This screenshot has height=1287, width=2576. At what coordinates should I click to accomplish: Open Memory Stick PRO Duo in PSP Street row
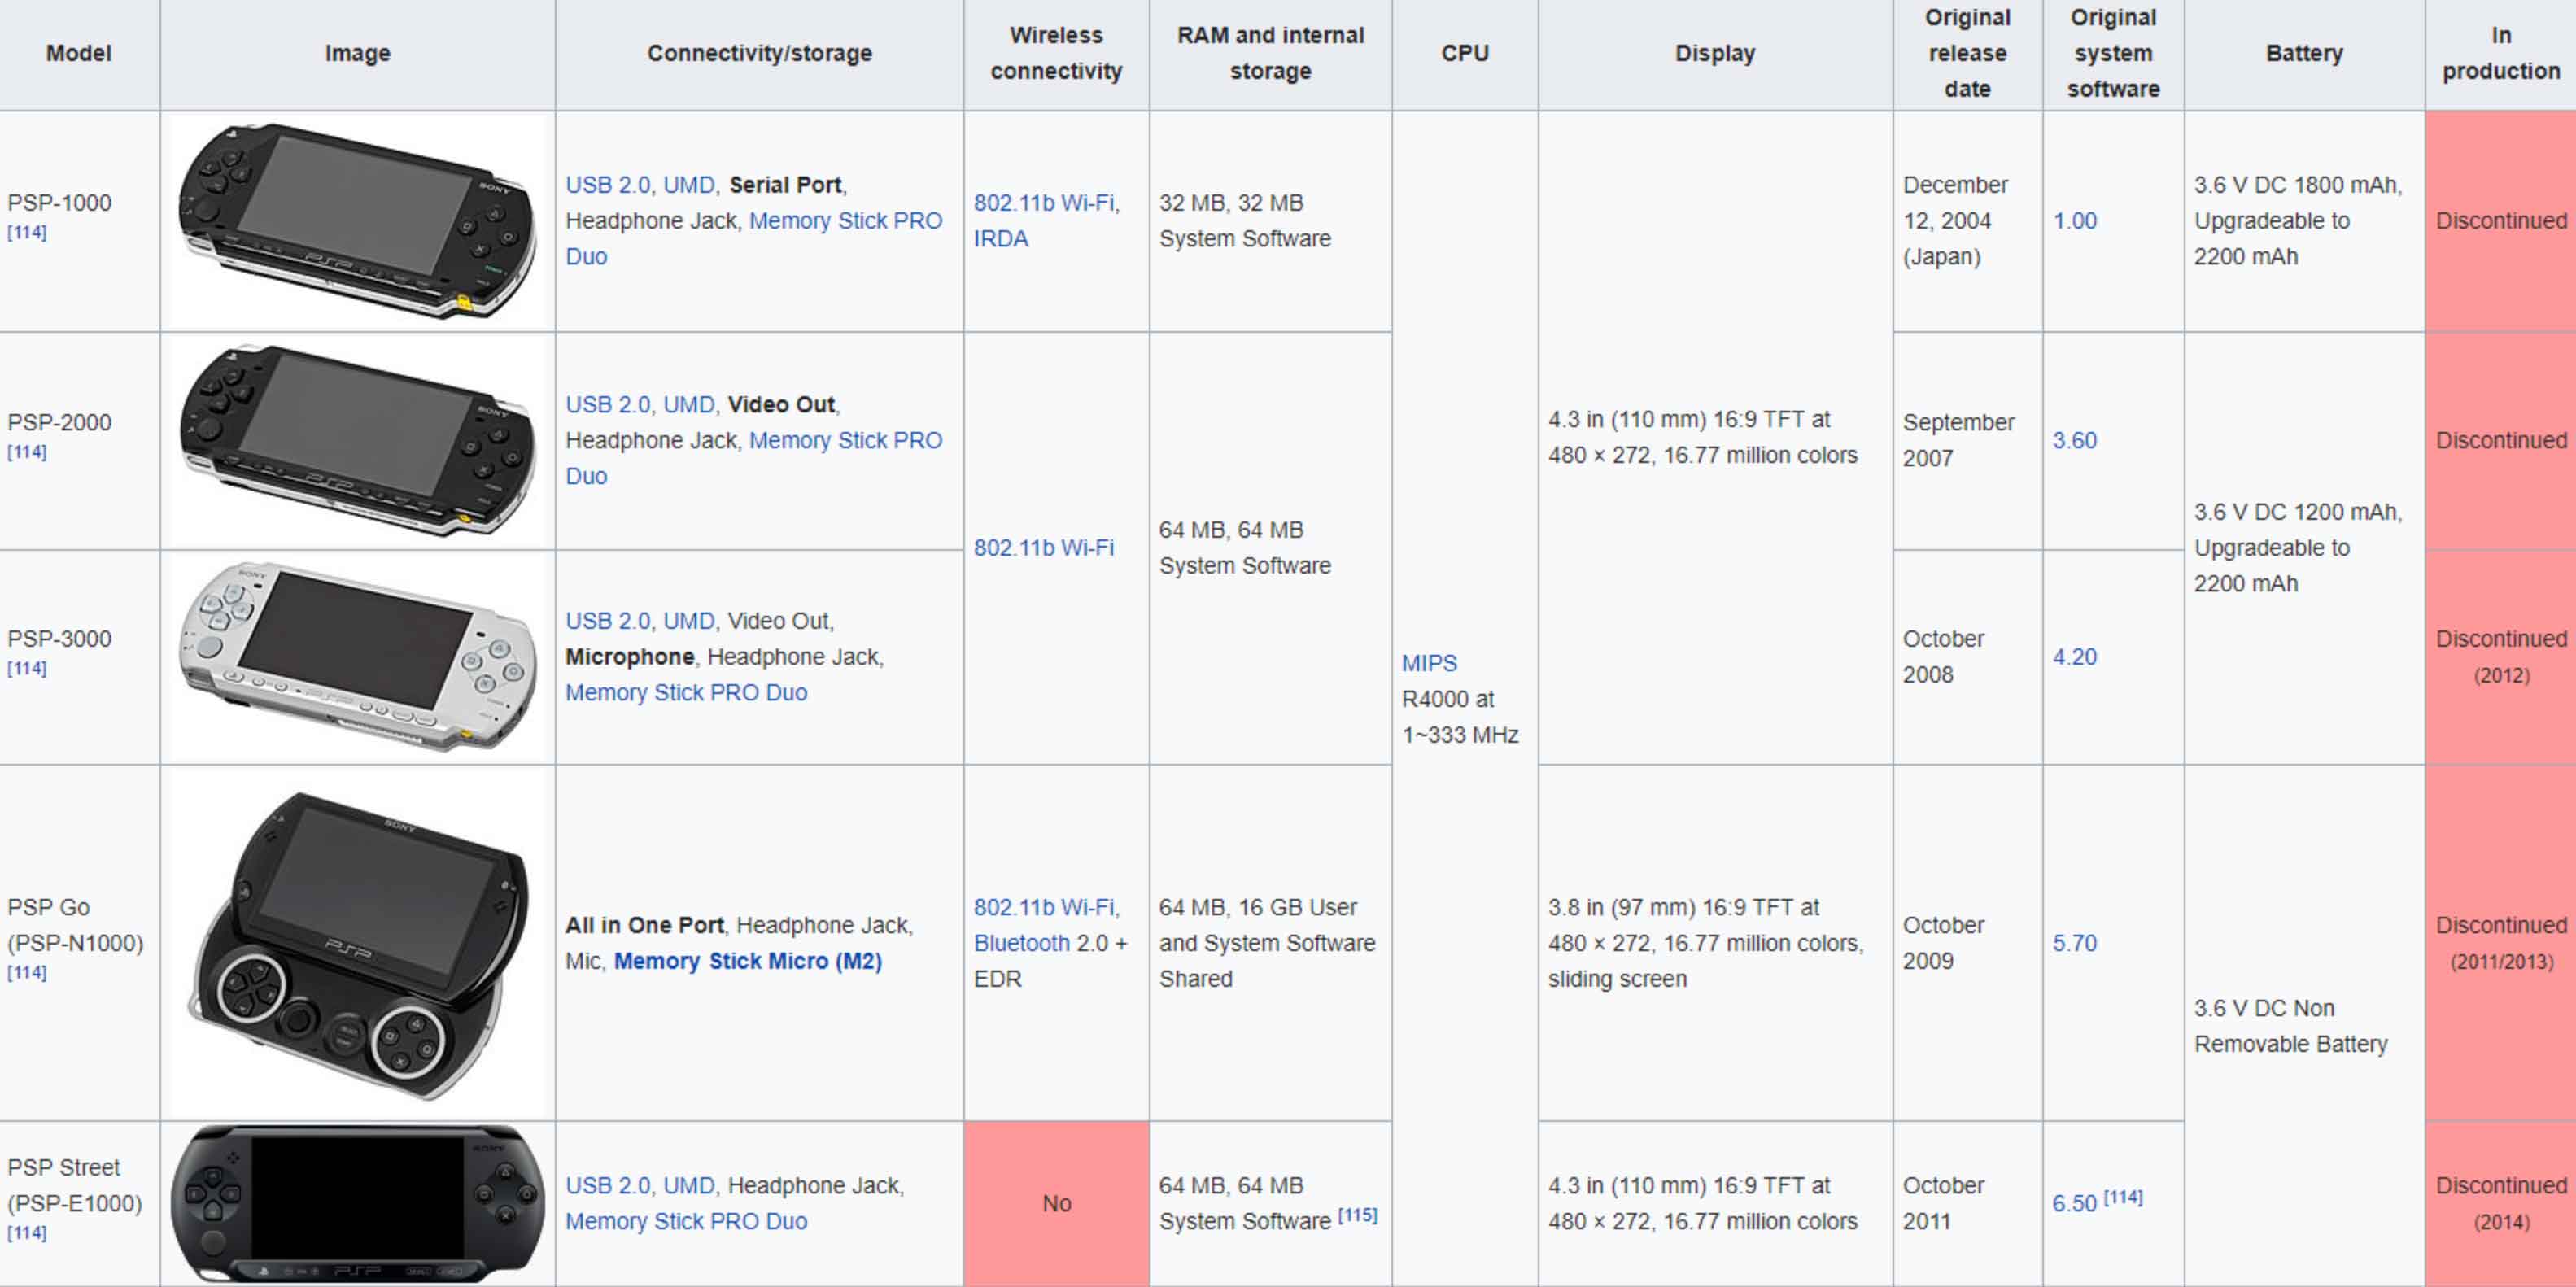tap(685, 1221)
